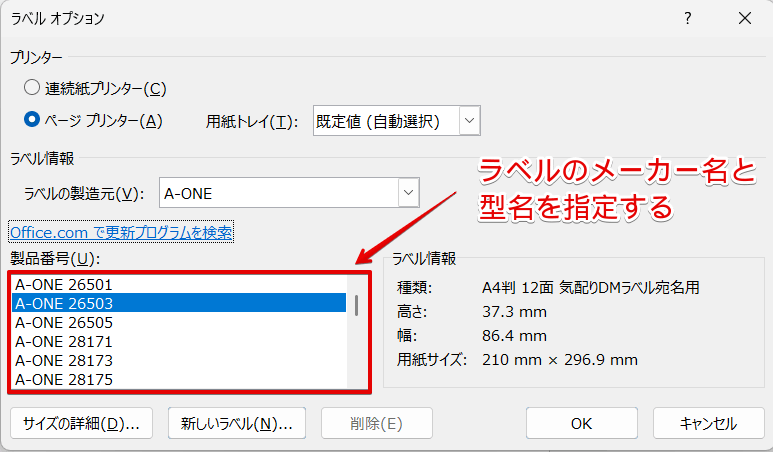Click the 削除 button

pos(377,423)
